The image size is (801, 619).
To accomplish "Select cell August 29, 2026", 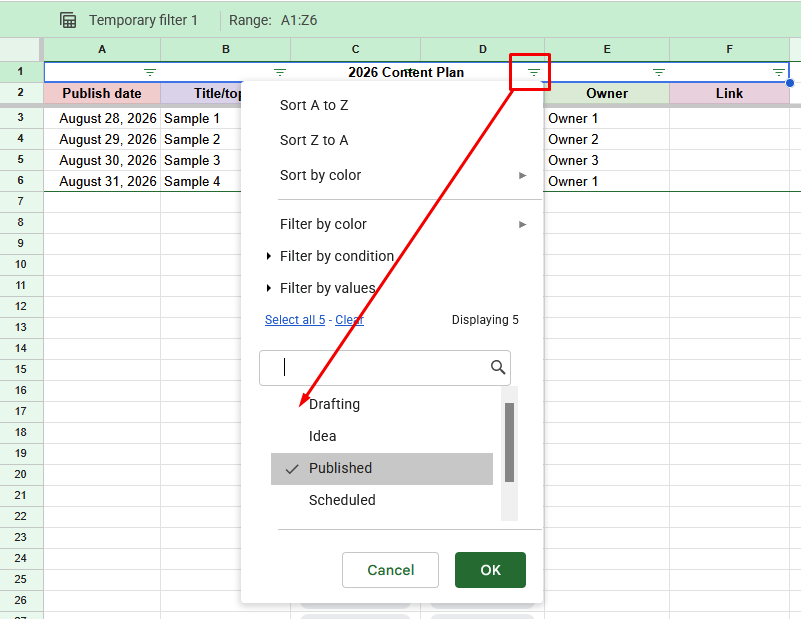I will [102, 139].
